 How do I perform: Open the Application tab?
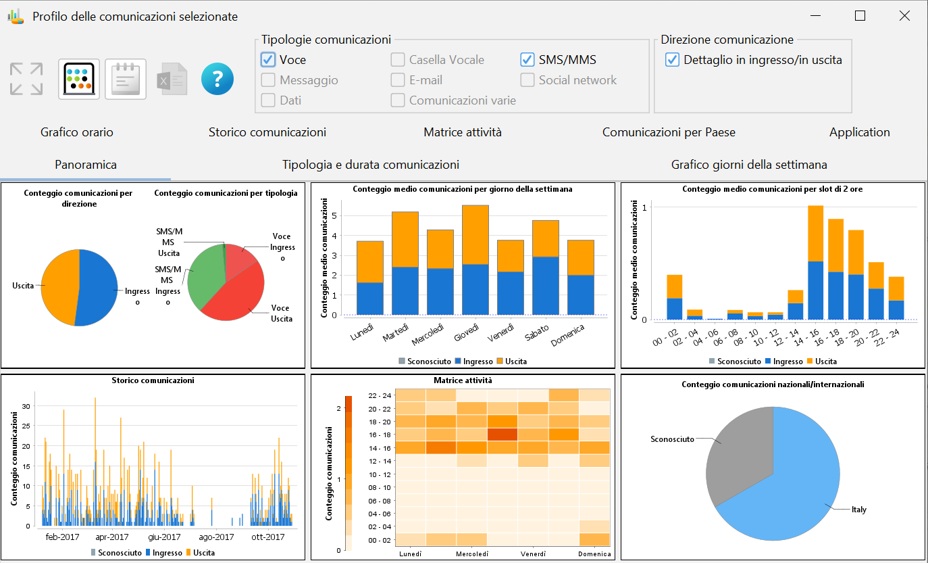[859, 132]
